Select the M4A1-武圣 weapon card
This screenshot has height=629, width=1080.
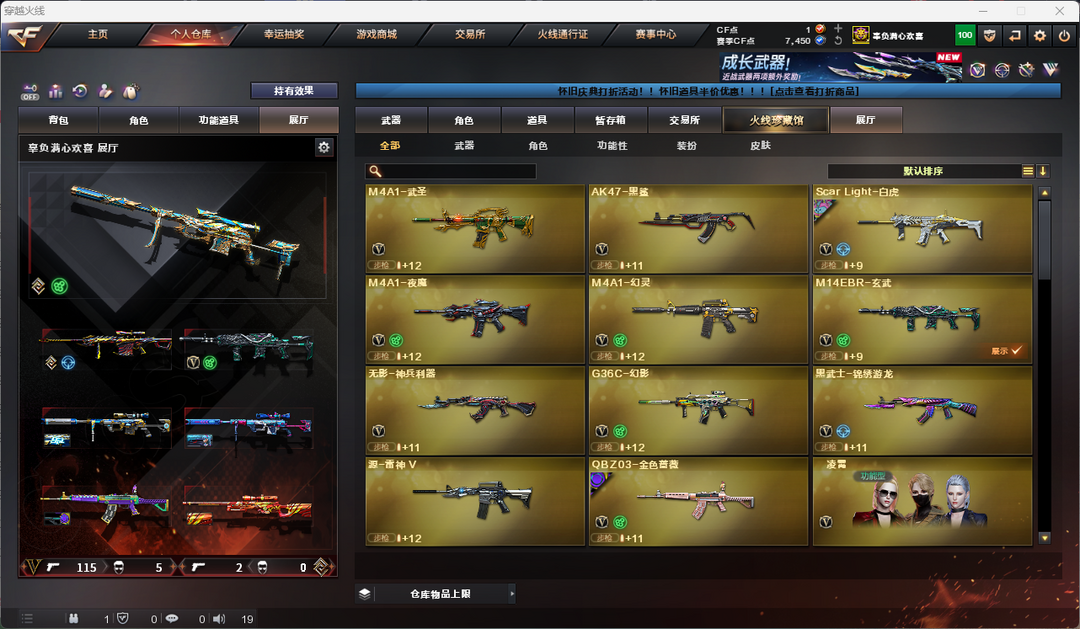(x=475, y=229)
